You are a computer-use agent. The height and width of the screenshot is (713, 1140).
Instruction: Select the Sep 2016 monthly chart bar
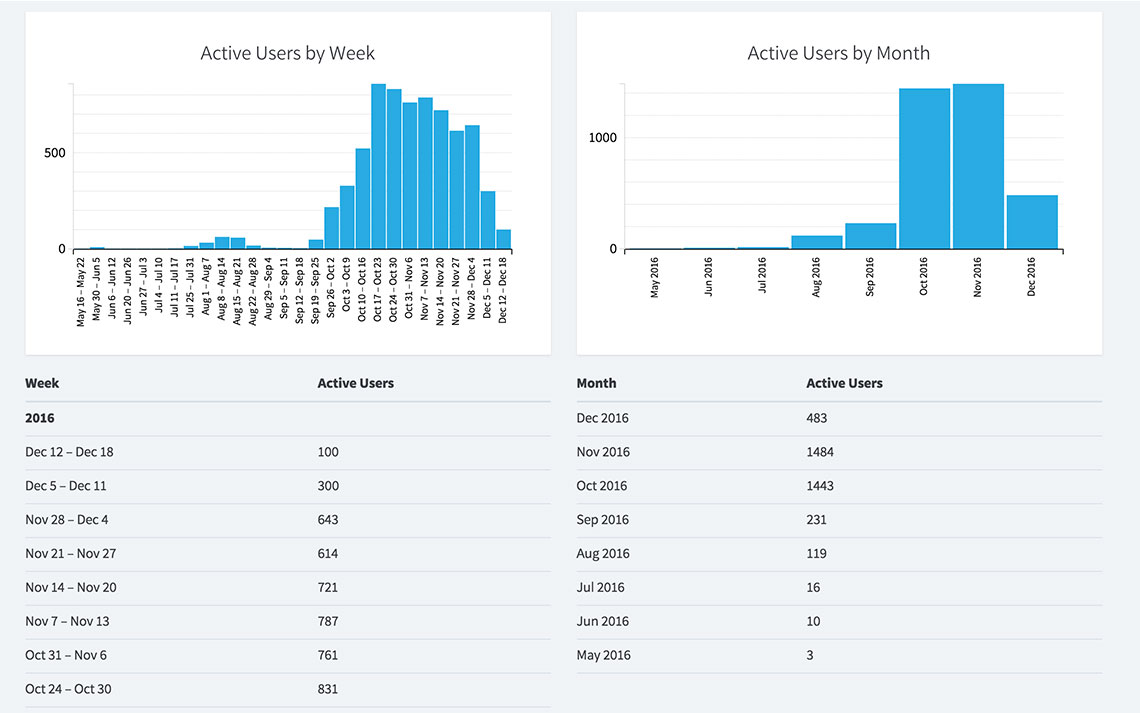click(x=870, y=236)
